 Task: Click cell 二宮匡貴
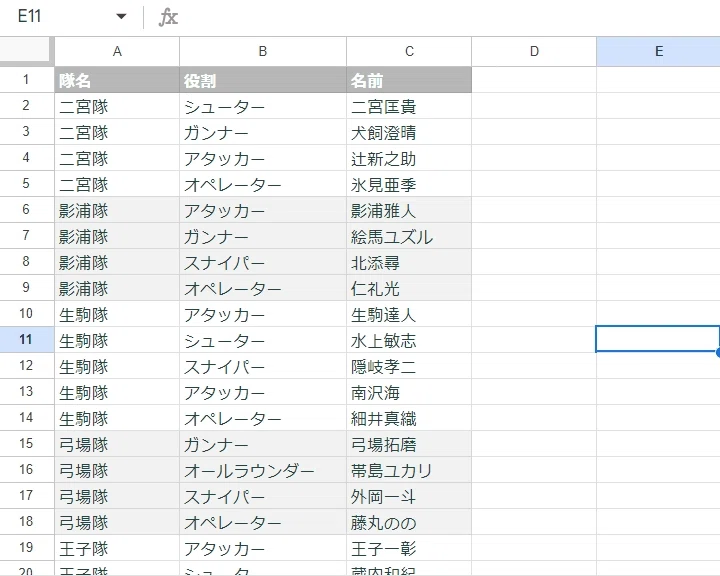409,106
